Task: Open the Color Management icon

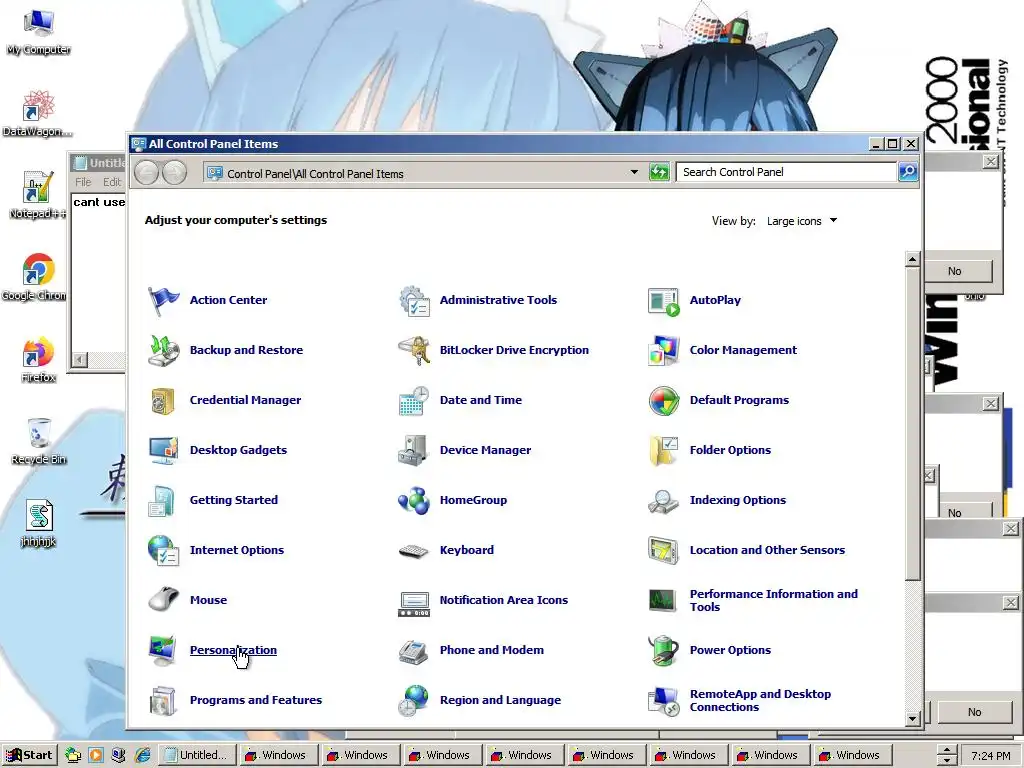Action: [x=664, y=351]
